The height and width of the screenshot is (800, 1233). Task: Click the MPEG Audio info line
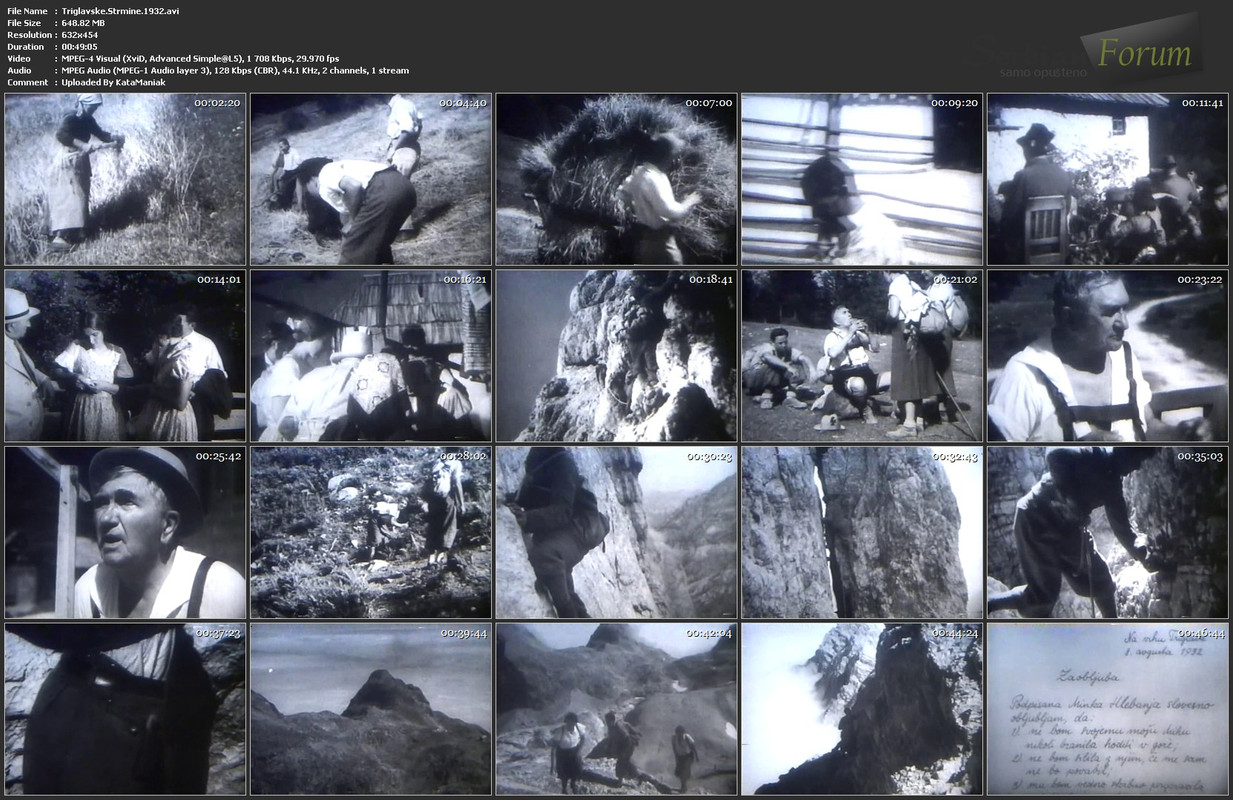click(235, 71)
